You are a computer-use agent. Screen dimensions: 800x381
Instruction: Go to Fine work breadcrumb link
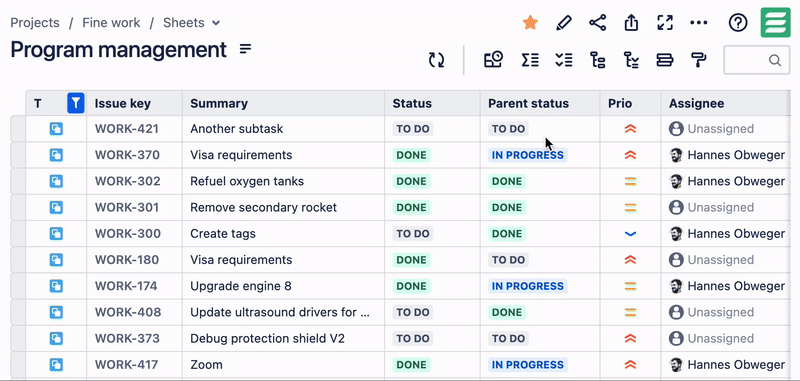tap(111, 23)
